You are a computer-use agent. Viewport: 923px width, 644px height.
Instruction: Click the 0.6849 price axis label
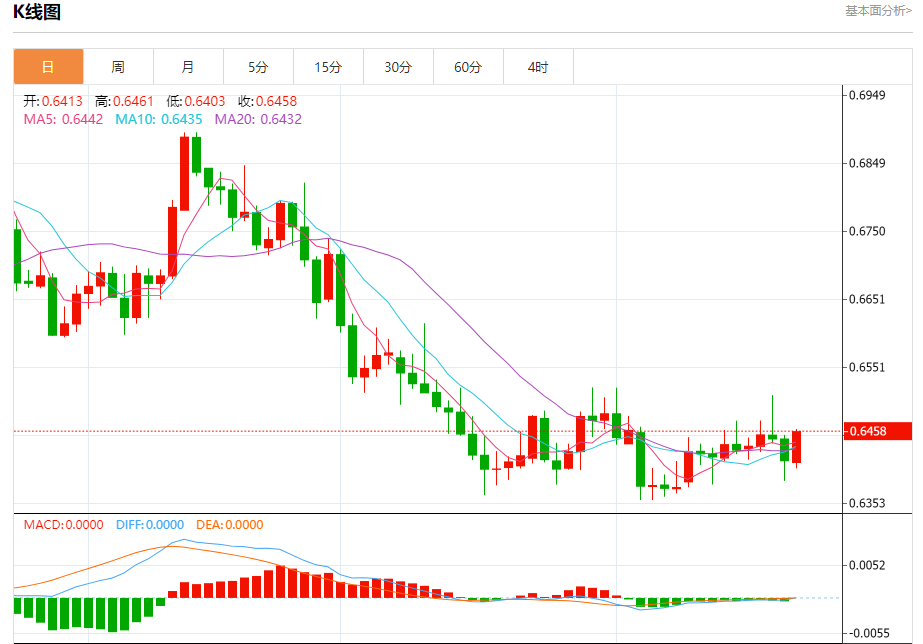(866, 163)
